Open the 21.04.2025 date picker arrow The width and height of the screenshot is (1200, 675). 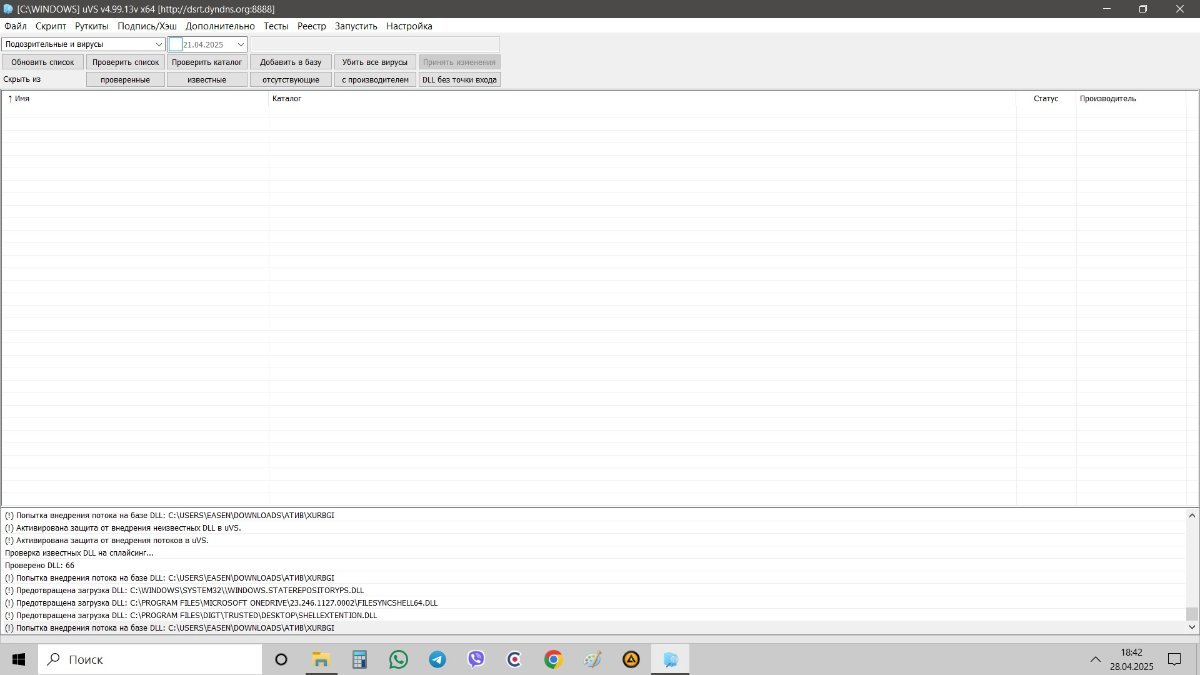point(241,44)
